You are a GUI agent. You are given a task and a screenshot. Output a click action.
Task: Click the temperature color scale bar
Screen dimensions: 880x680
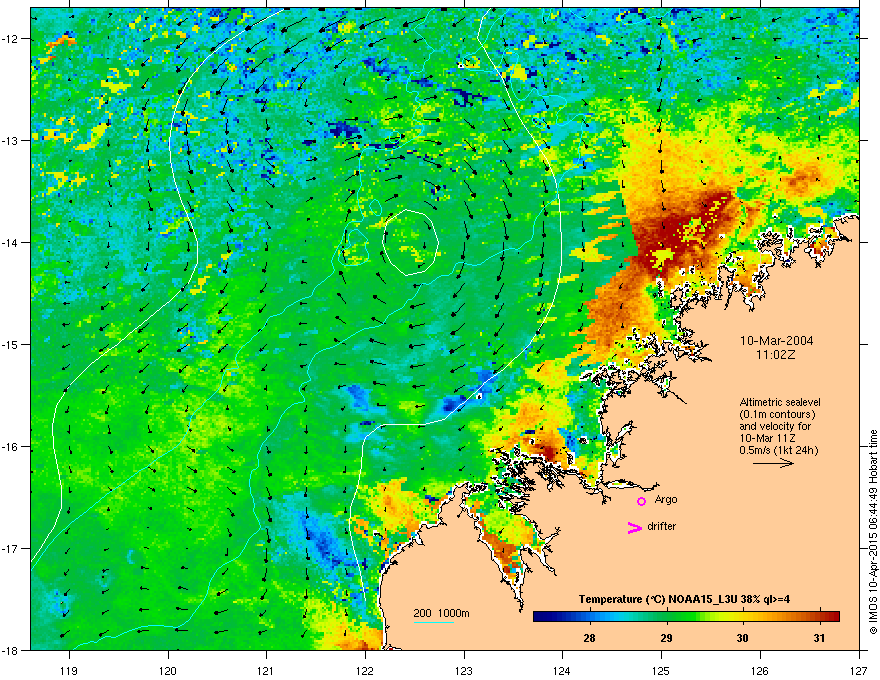tap(686, 617)
